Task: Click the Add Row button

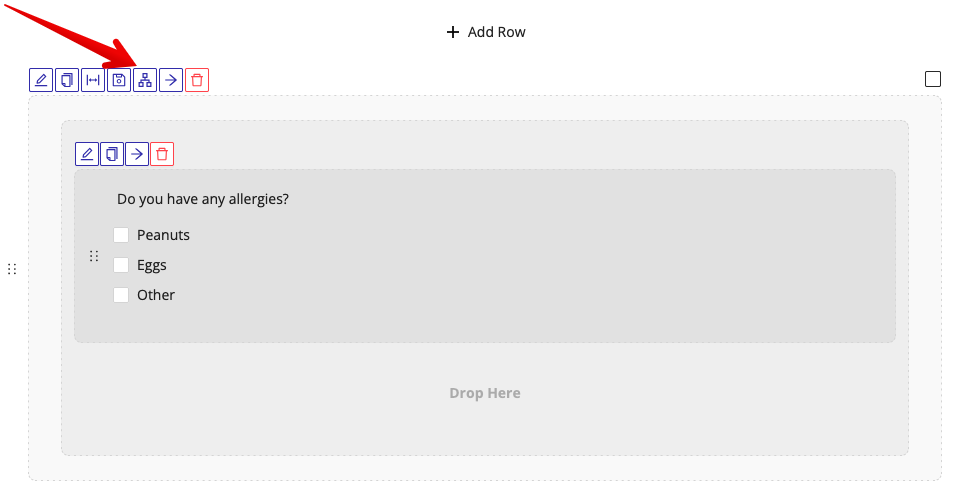Action: pyautogui.click(x=486, y=32)
